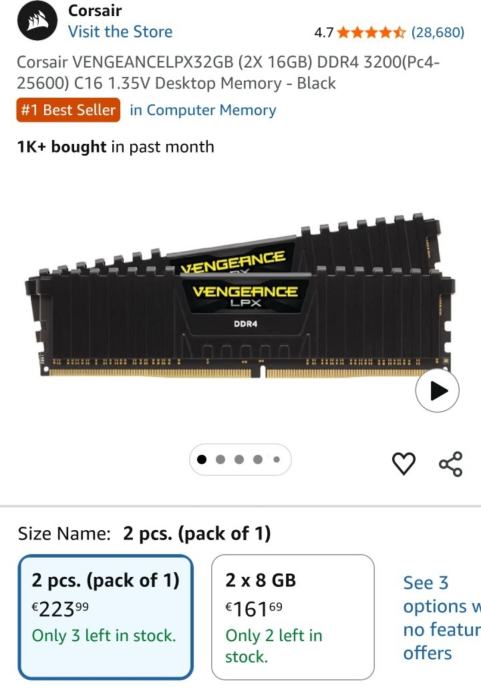Tap the Corsair sails logo icon
This screenshot has height=690, width=481.
click(37, 21)
